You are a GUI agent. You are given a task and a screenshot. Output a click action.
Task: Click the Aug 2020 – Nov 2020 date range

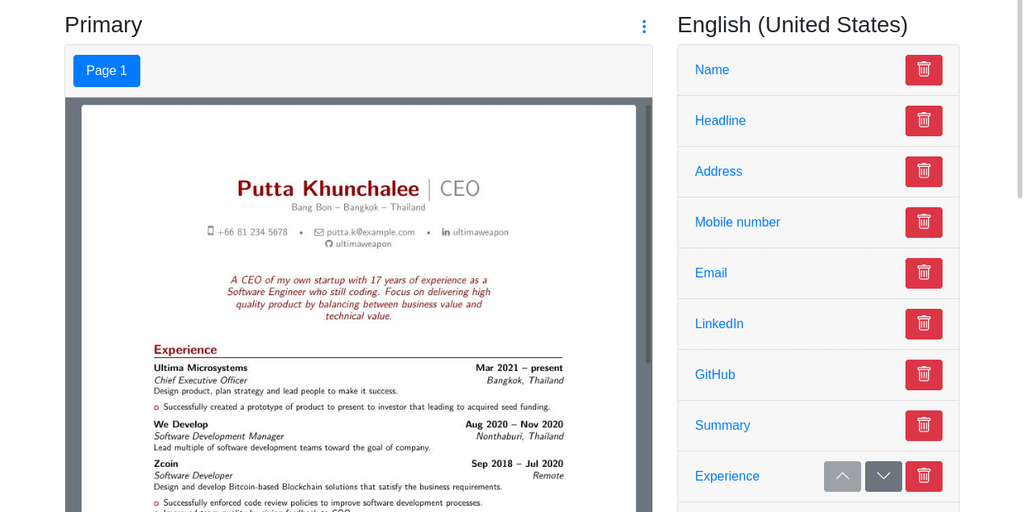click(x=514, y=424)
